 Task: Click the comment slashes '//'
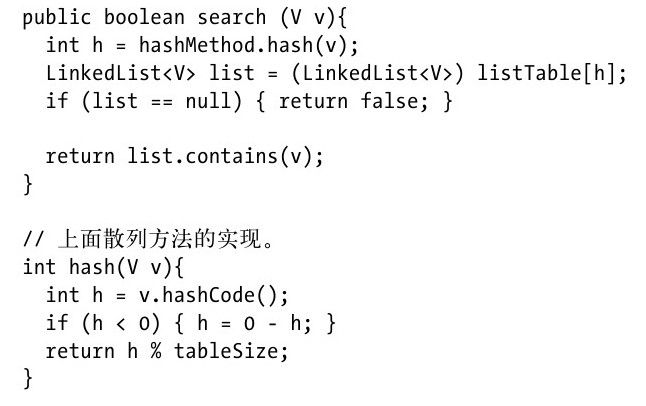click(x=33, y=239)
